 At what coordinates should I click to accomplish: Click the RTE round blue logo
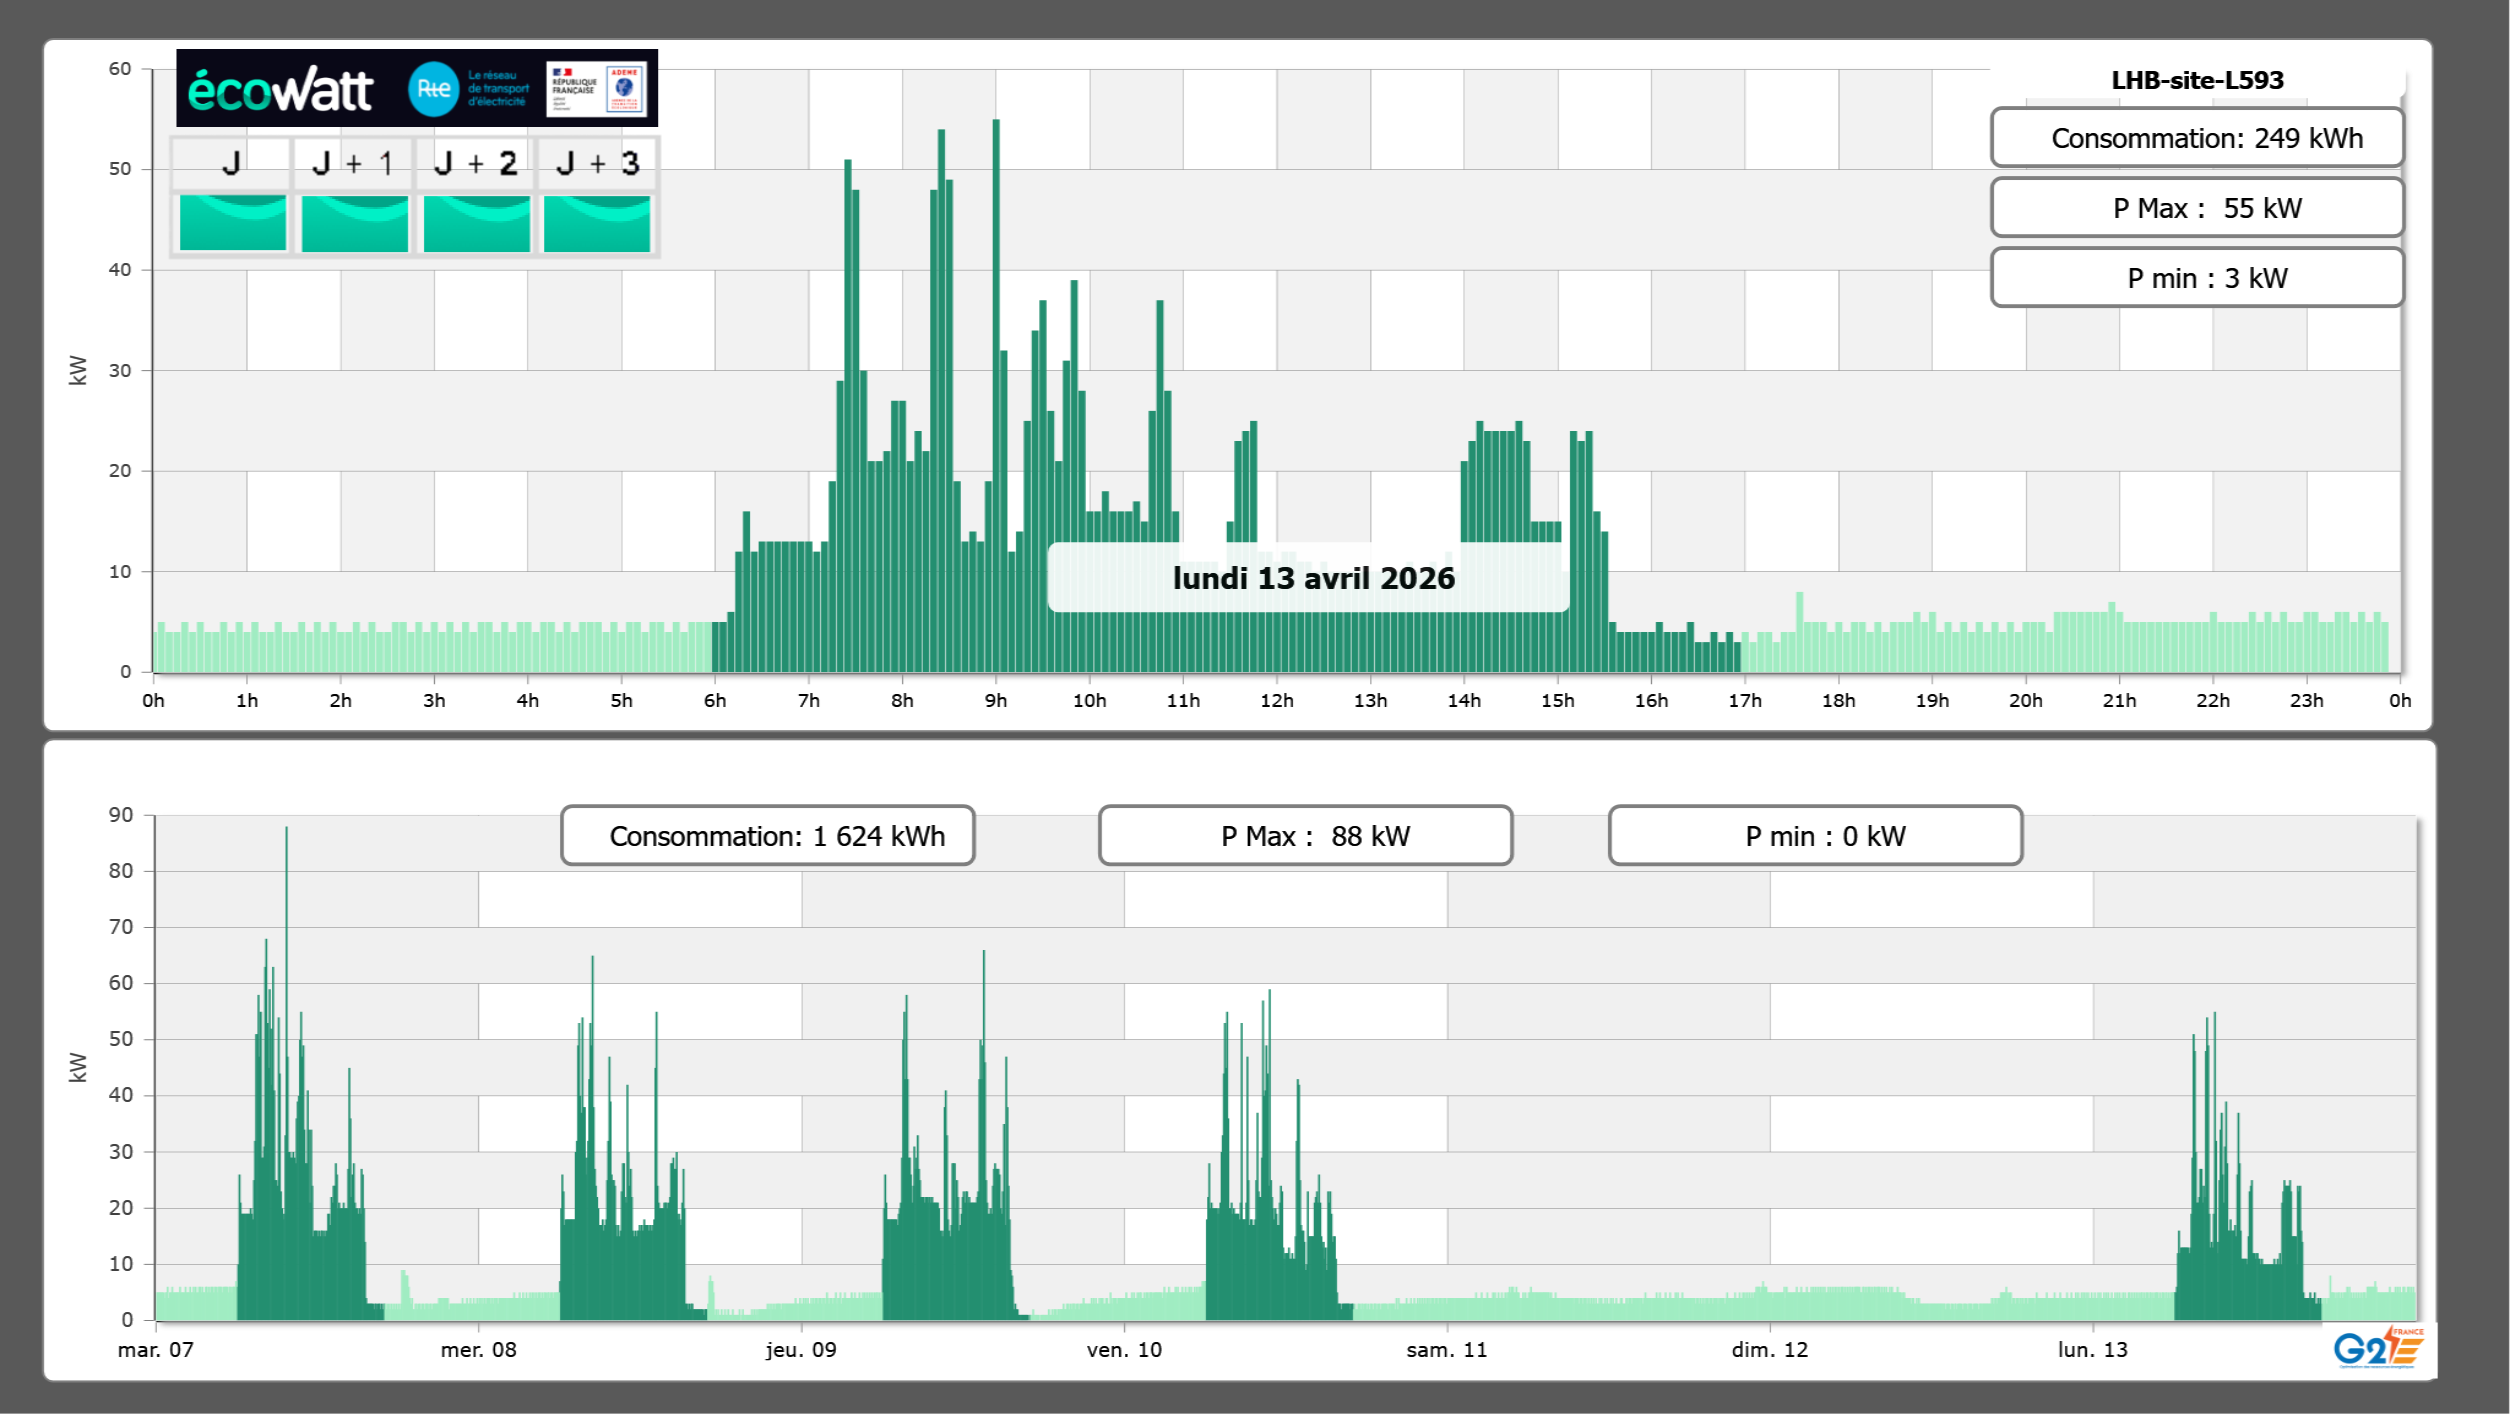coord(433,89)
